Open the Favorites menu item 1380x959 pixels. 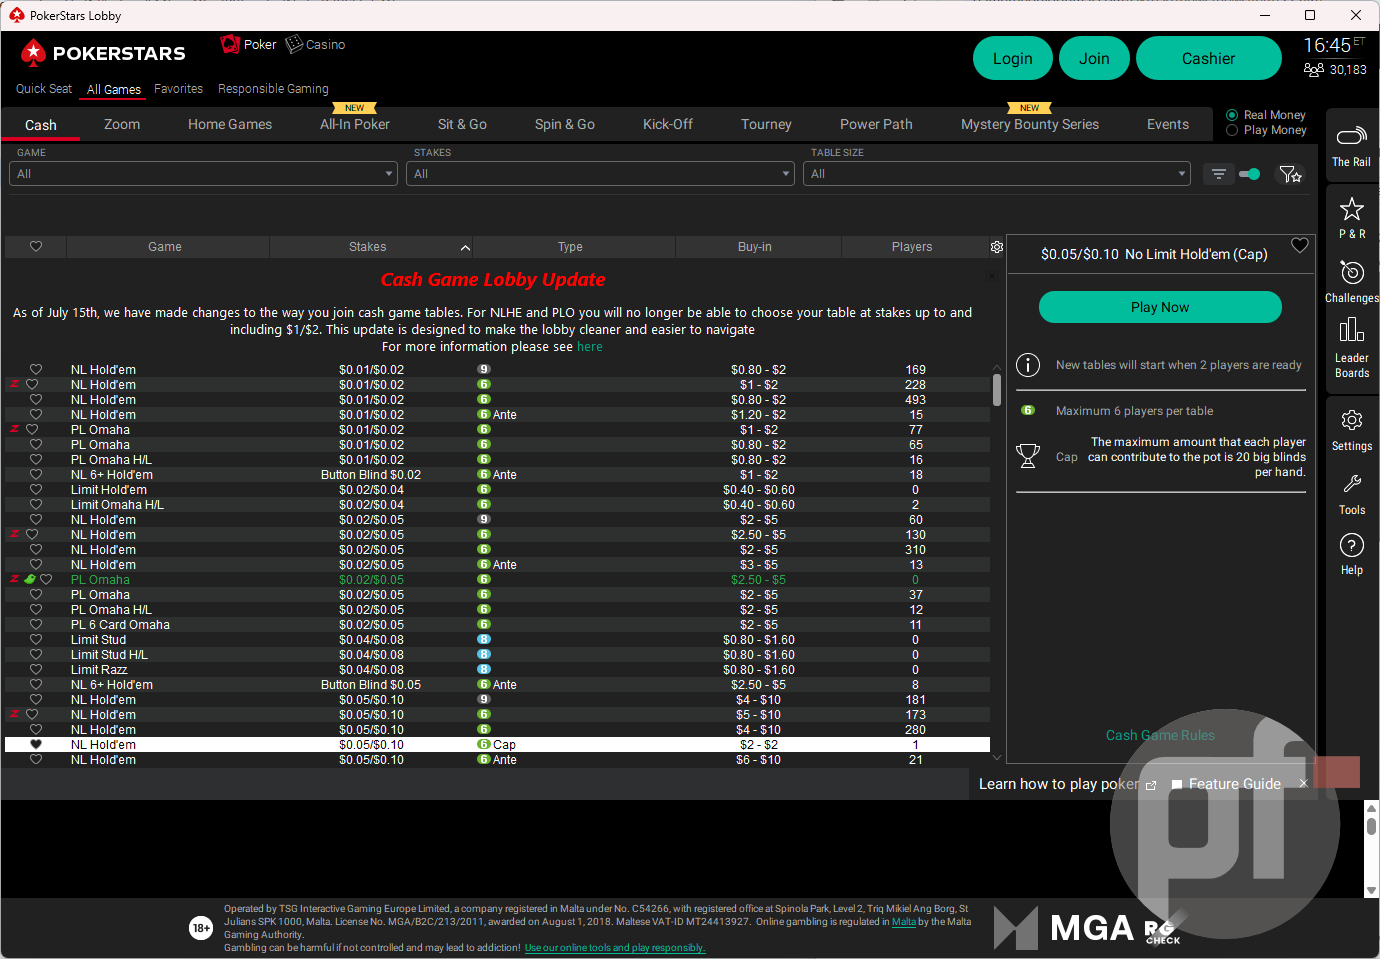[x=178, y=89]
